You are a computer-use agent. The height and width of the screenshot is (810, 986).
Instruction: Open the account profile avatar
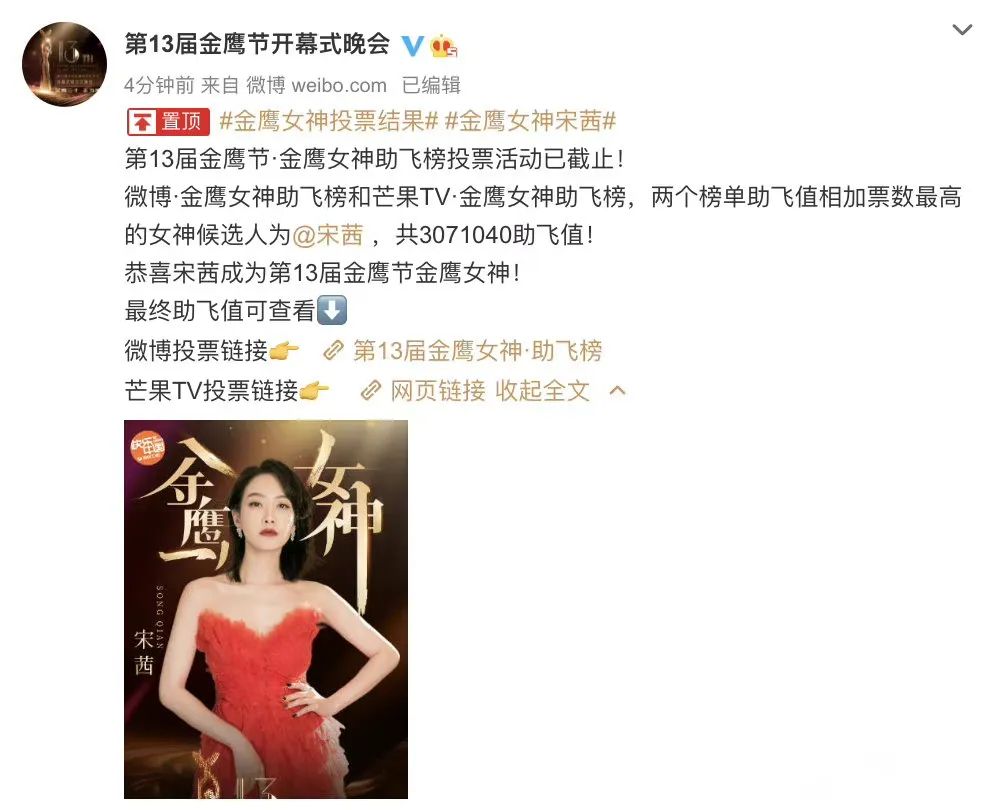coord(64,64)
